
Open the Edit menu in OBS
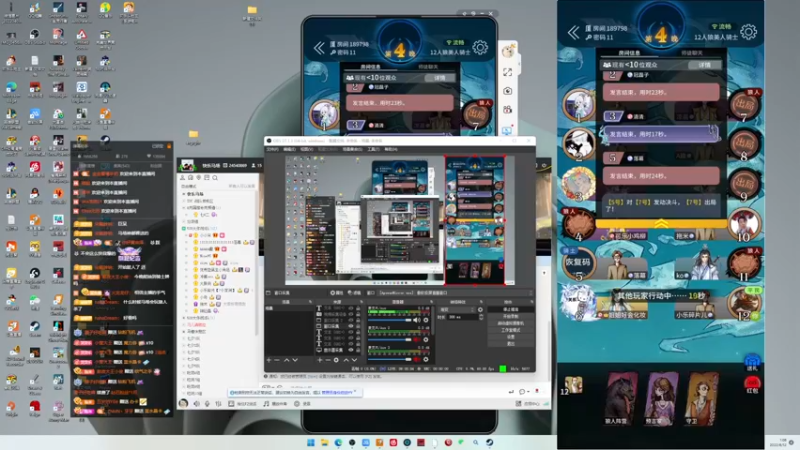(289, 149)
